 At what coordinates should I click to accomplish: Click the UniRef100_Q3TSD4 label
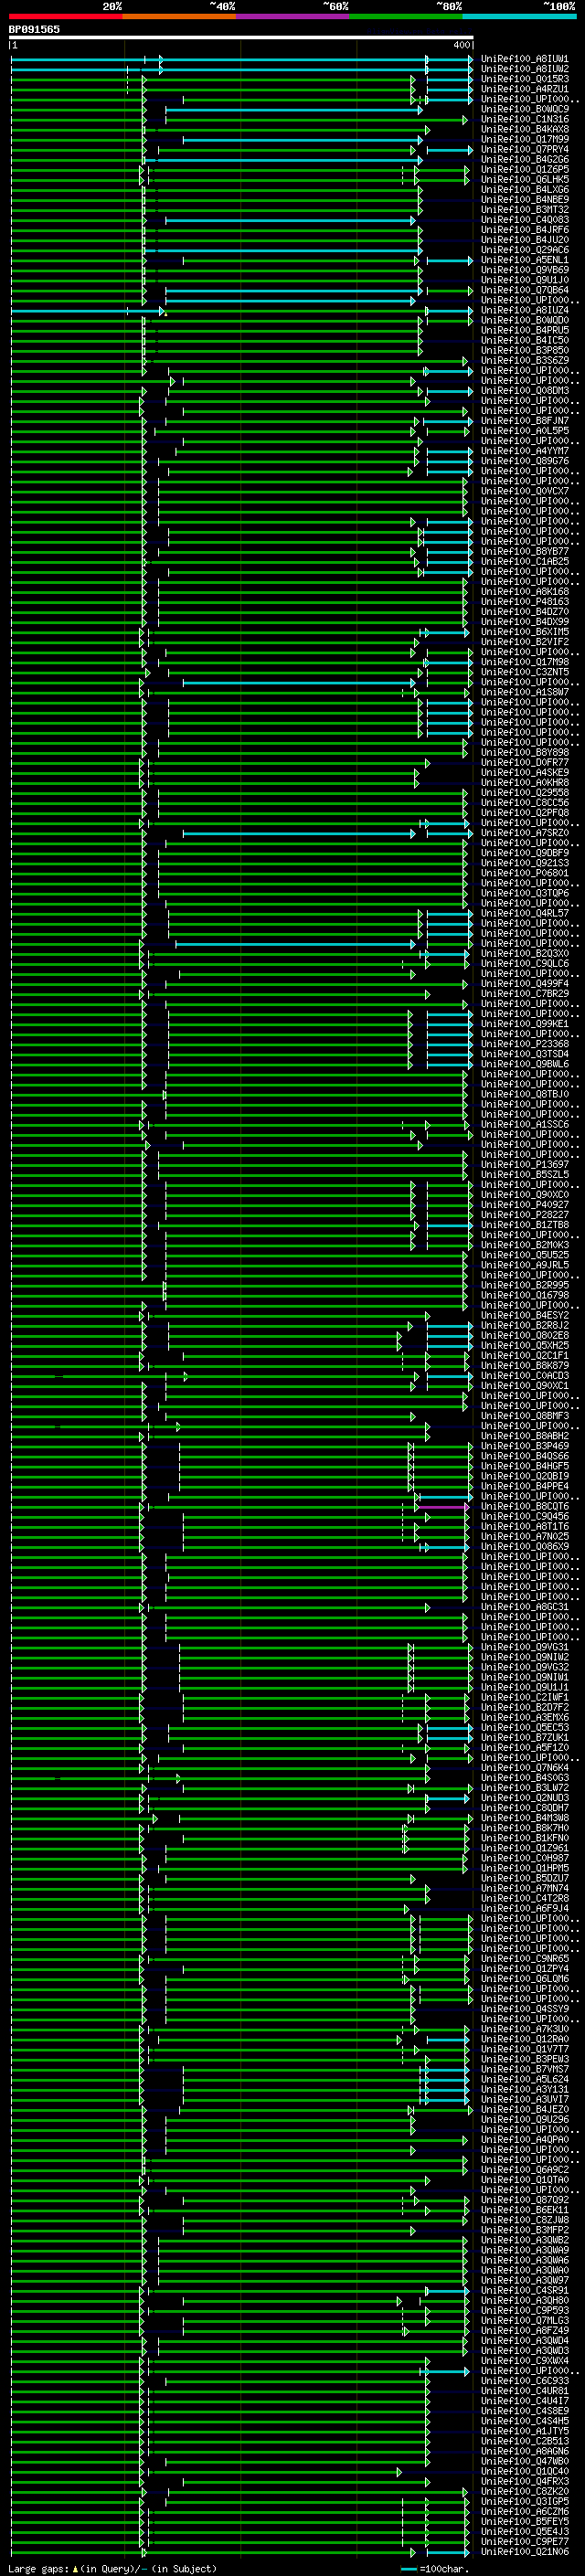[524, 1054]
